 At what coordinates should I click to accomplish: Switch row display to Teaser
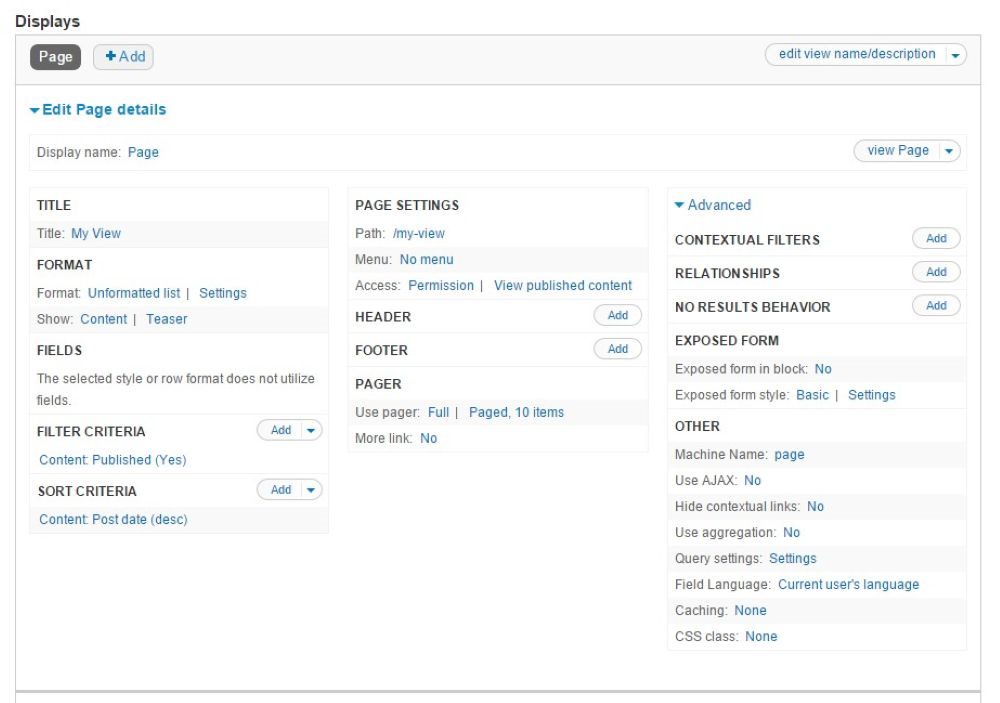(166, 319)
